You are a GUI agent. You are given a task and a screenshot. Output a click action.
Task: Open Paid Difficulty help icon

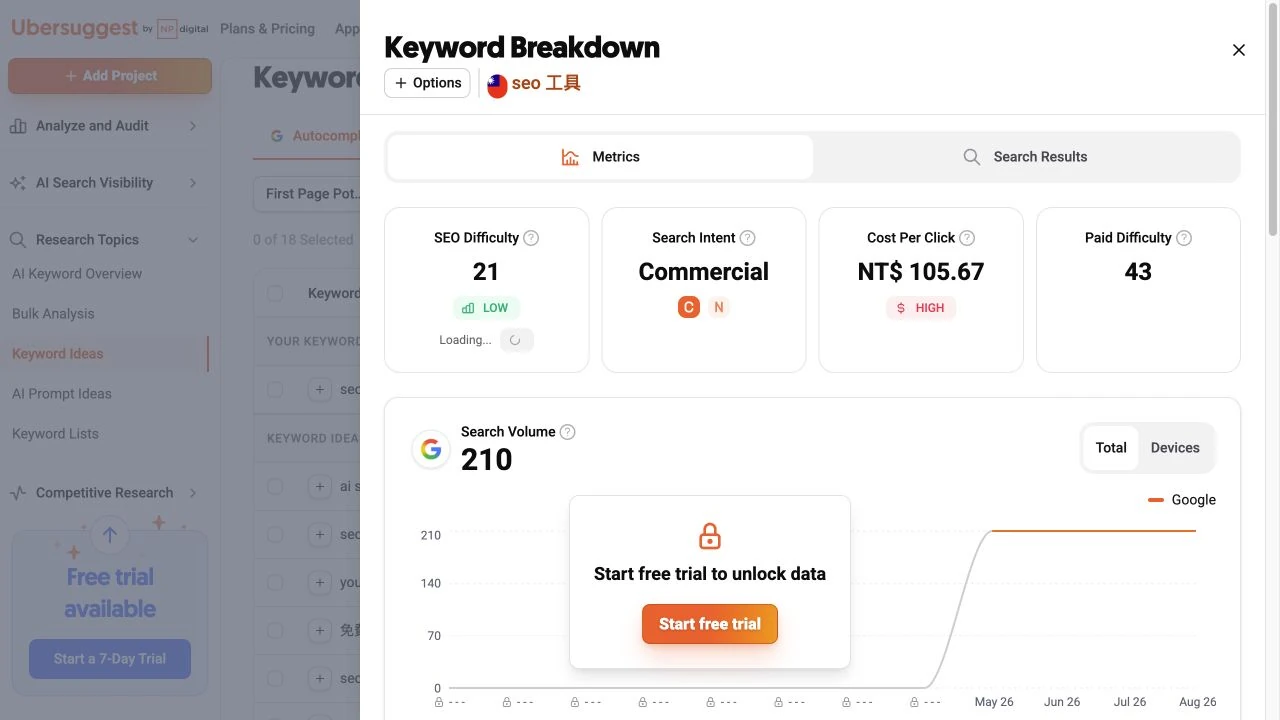pyautogui.click(x=1184, y=238)
